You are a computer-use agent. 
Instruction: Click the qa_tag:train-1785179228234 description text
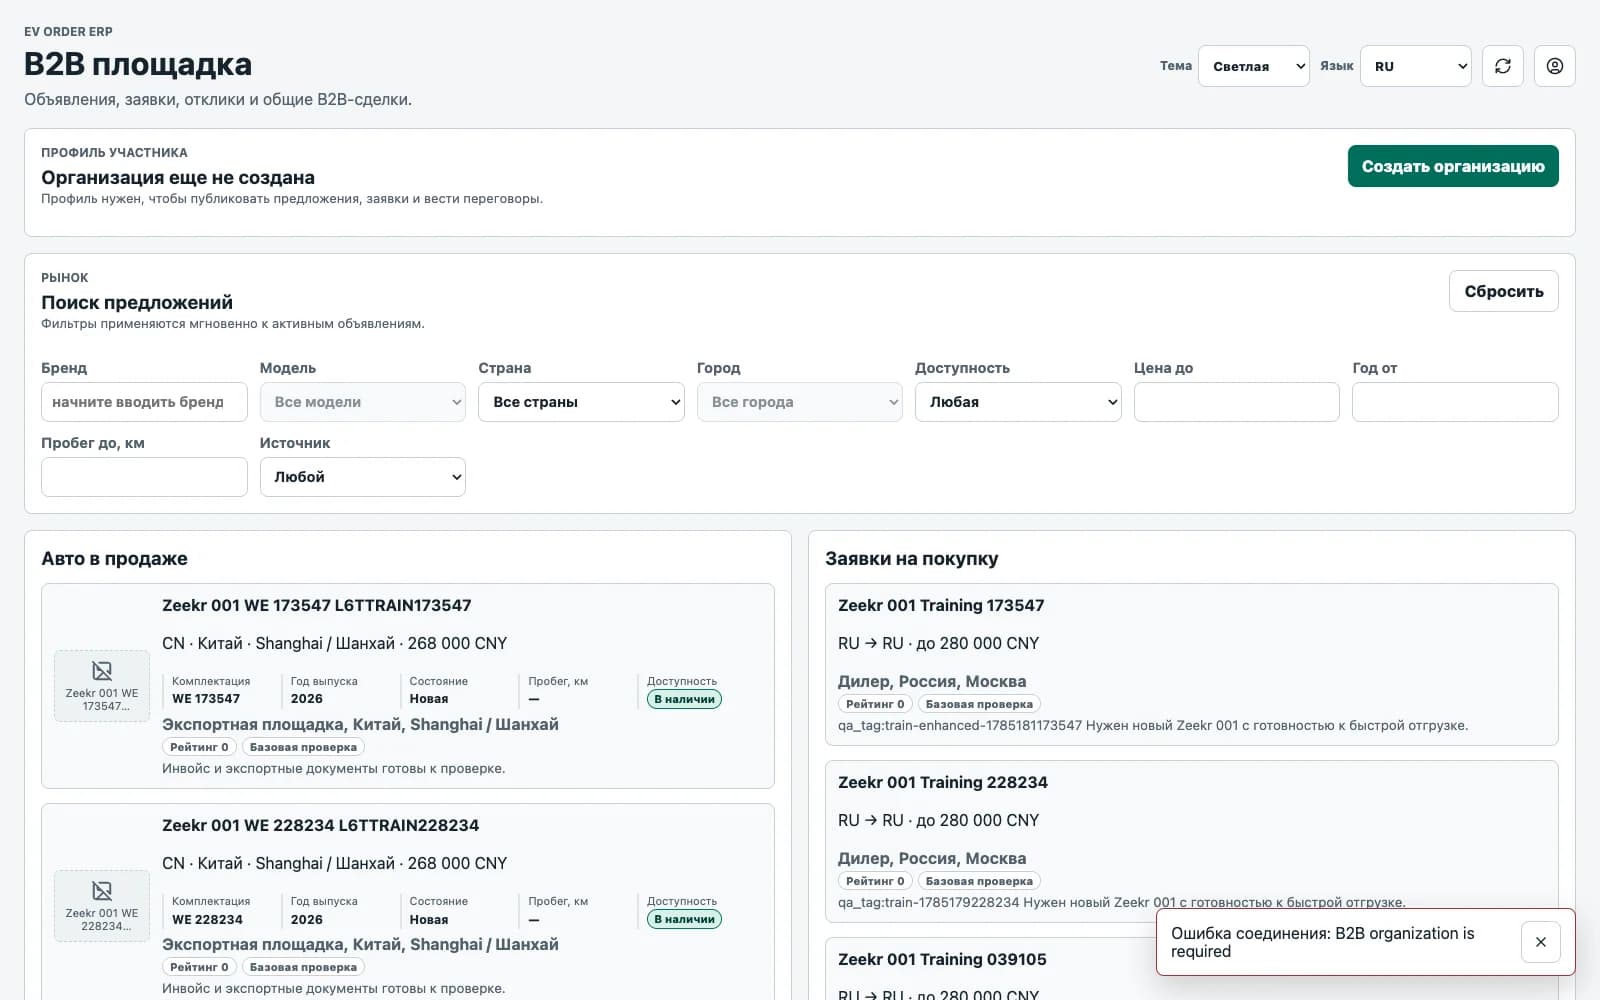[x=1121, y=902]
